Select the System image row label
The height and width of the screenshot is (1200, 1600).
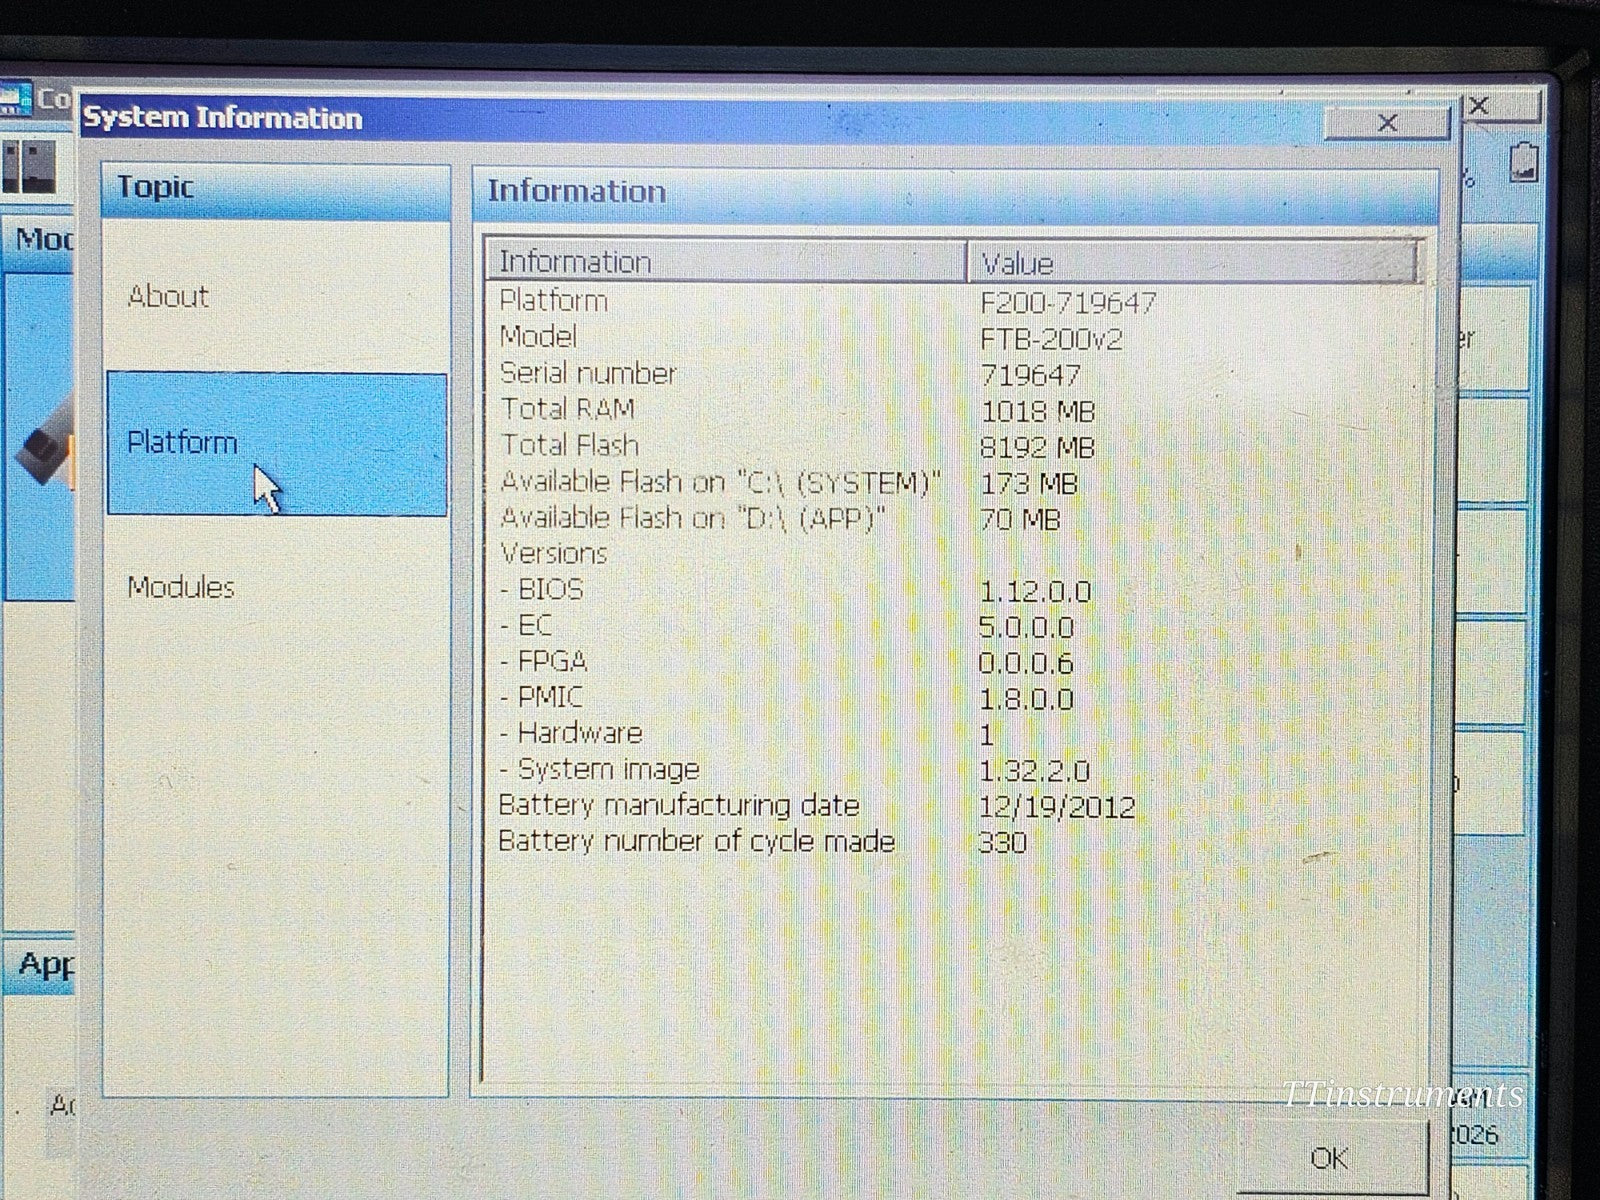pyautogui.click(x=599, y=769)
